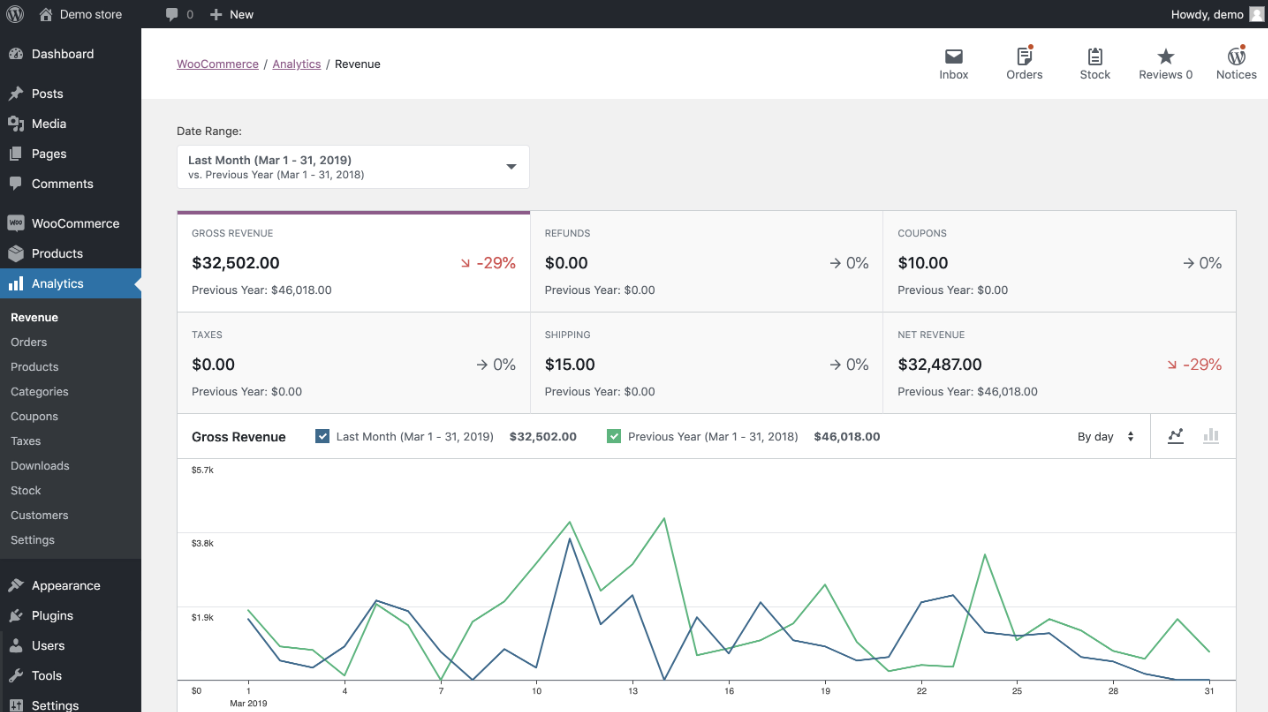Open the Notices WordPress icon

pos(1236,62)
